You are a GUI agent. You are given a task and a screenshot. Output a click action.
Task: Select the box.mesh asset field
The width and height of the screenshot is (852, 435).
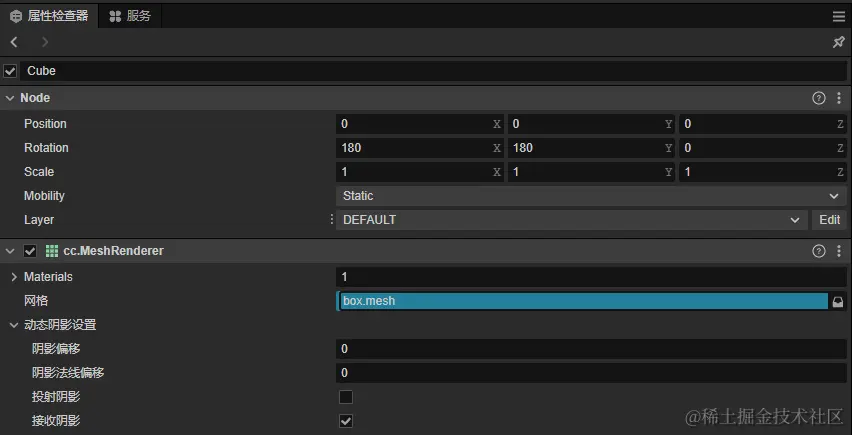pyautogui.click(x=583, y=301)
